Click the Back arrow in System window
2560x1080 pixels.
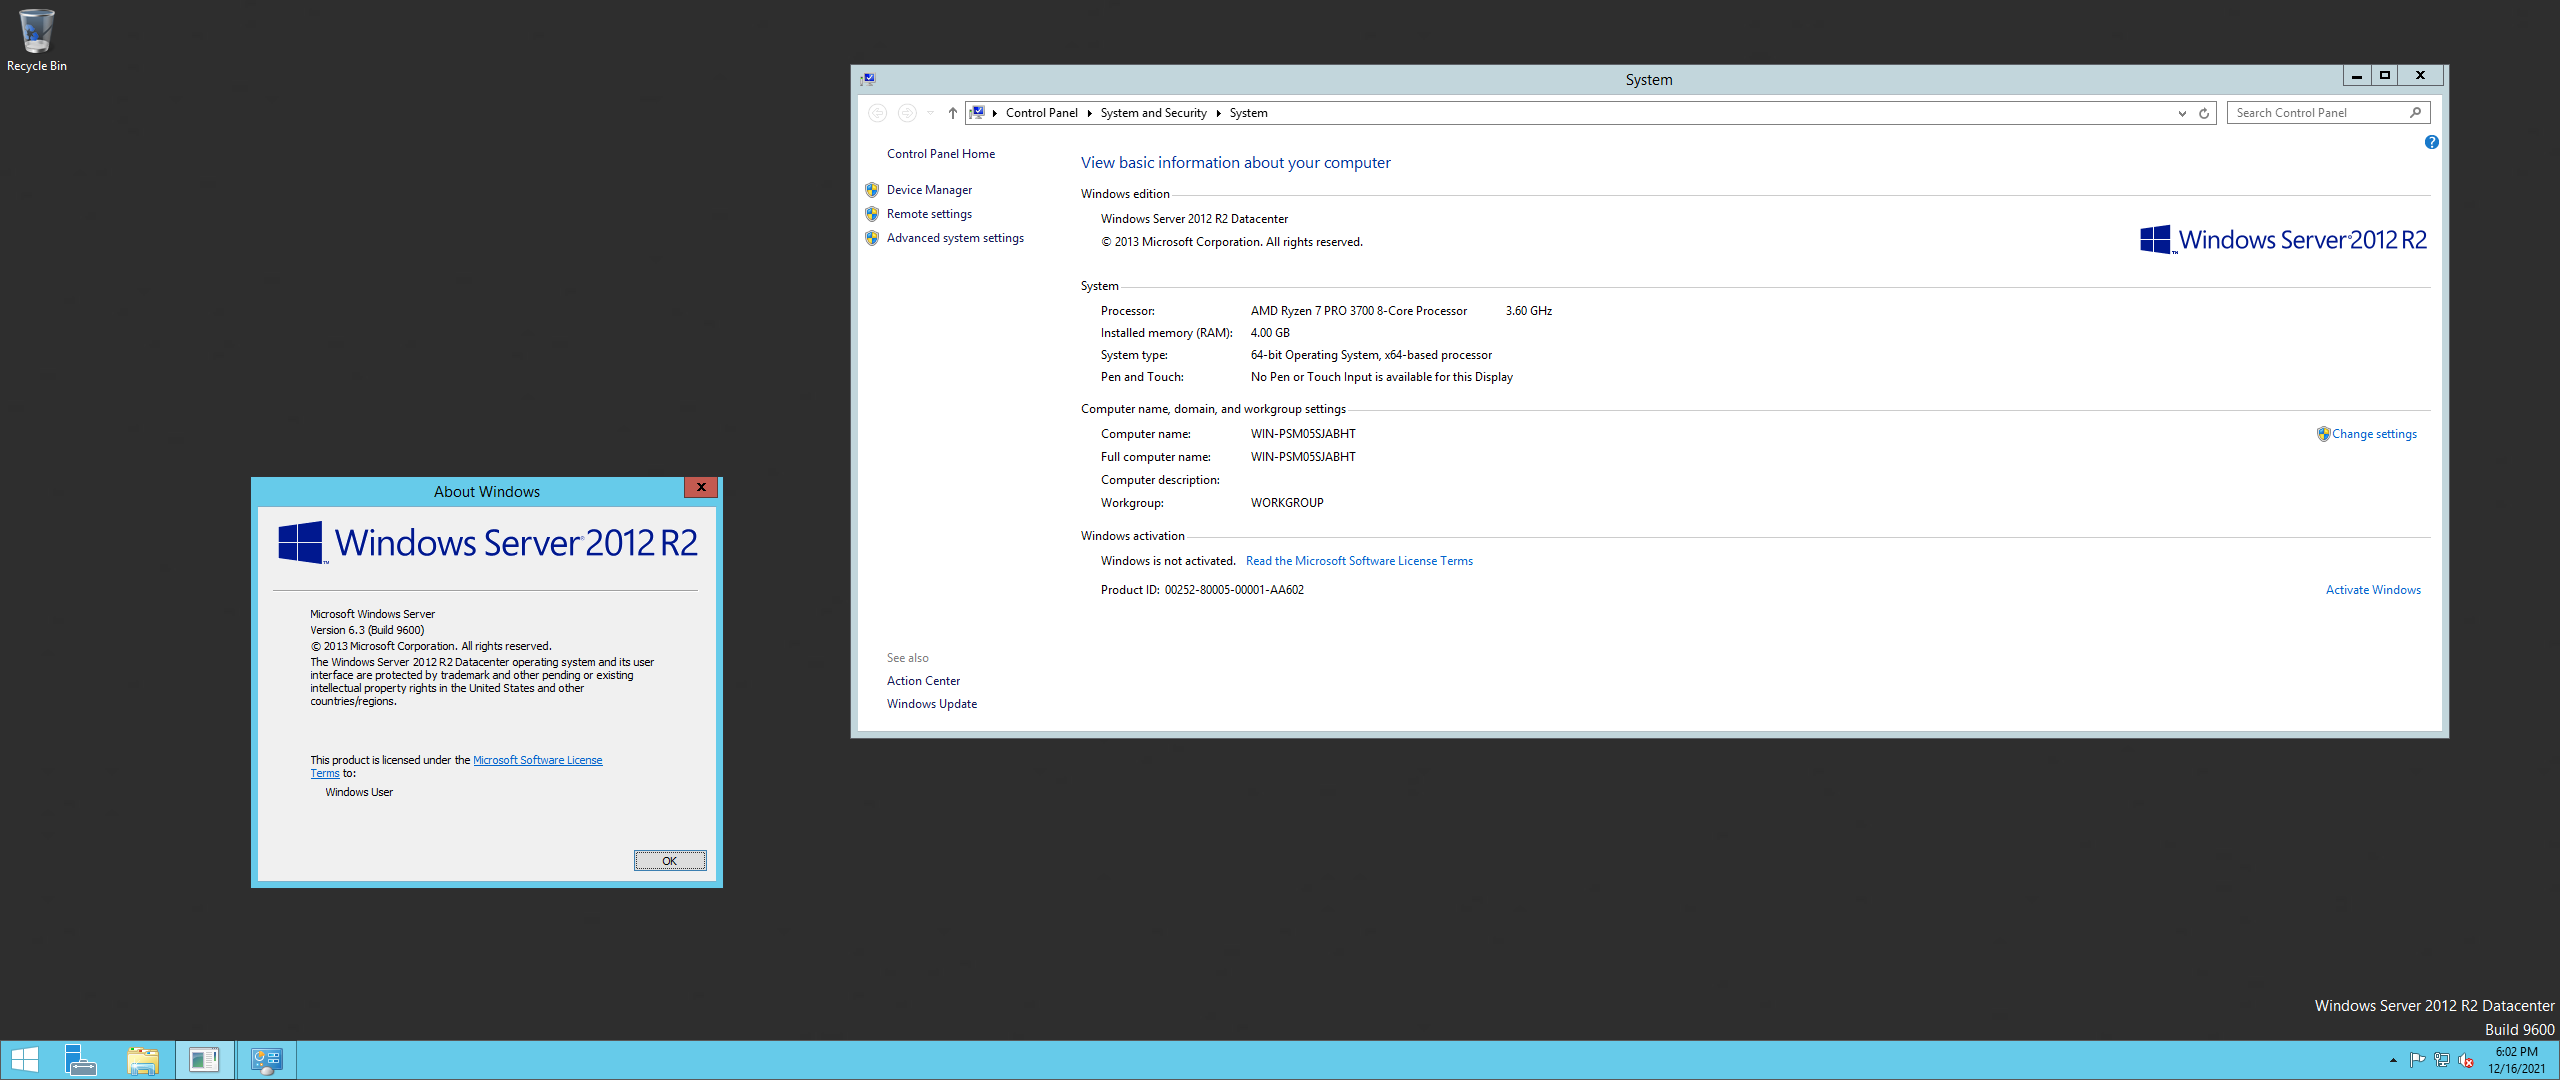point(877,113)
